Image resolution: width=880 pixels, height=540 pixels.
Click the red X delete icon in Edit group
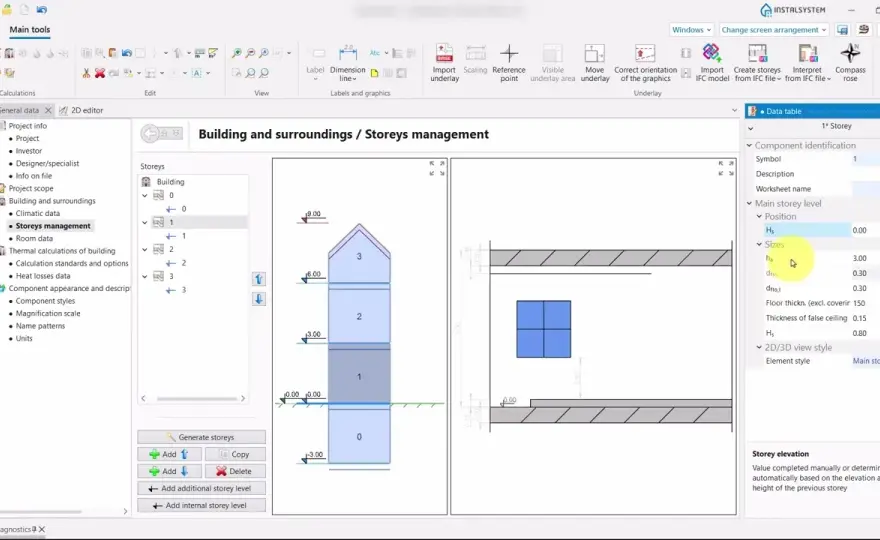click(100, 73)
